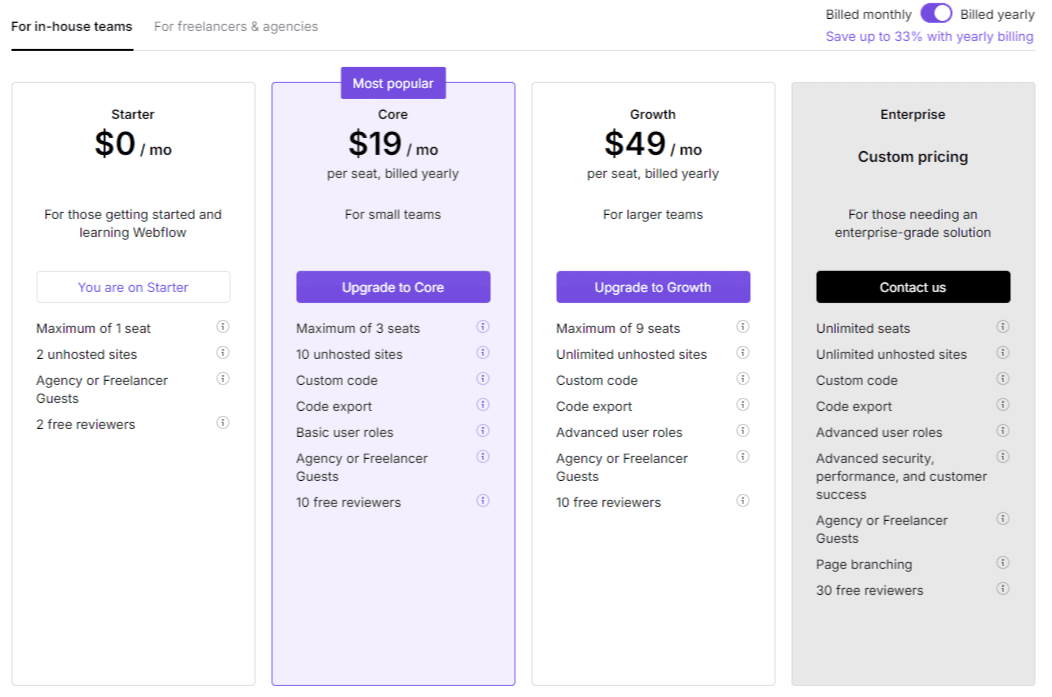
Task: Click the Custom pricing heading
Action: (x=913, y=157)
